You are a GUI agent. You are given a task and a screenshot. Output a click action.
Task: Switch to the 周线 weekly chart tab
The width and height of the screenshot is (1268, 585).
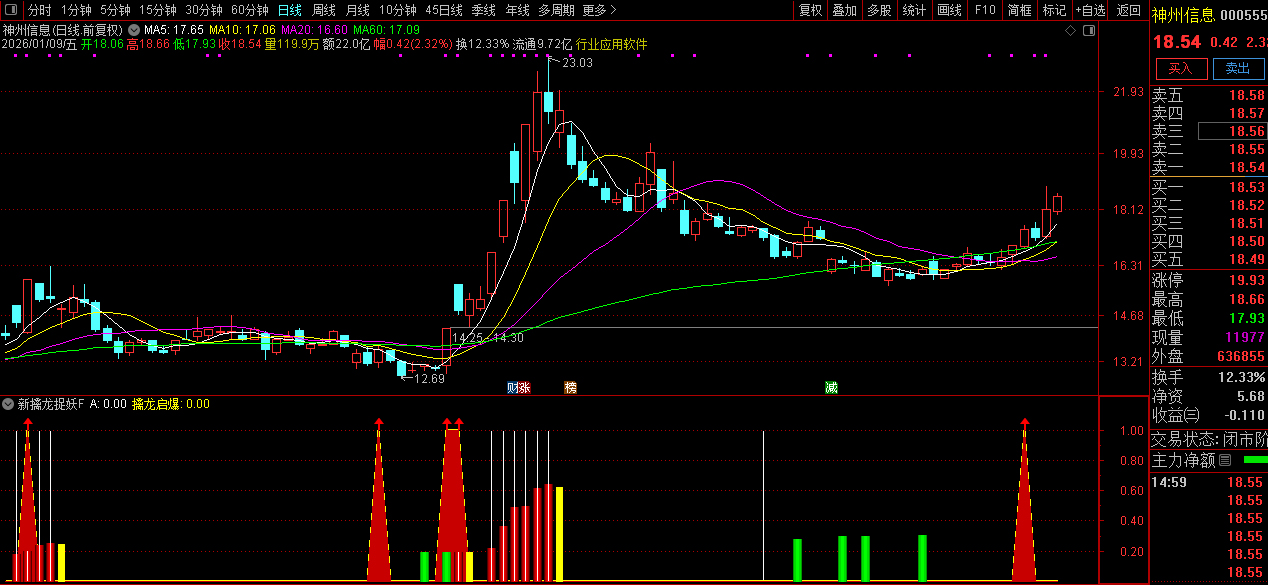[324, 10]
